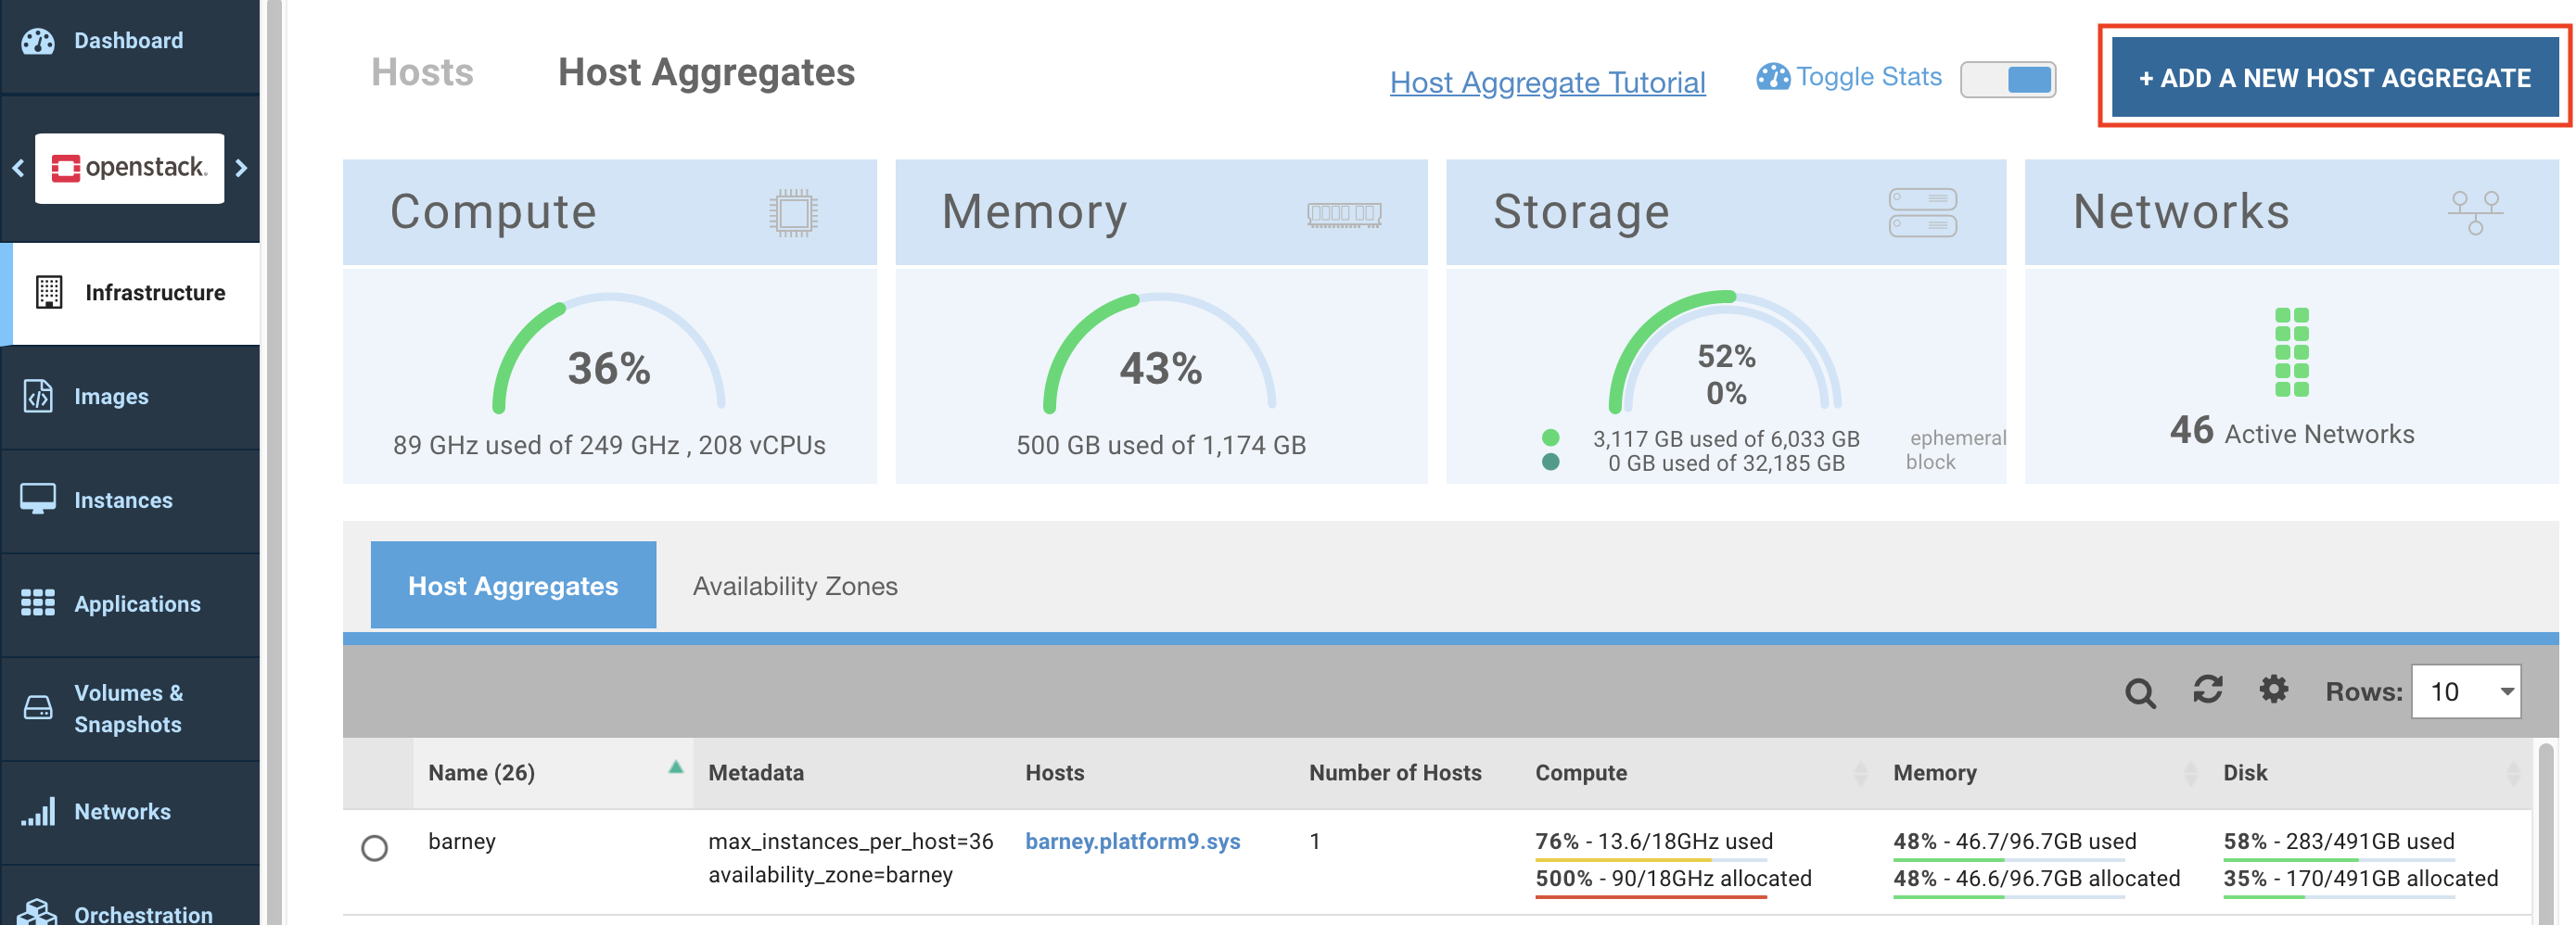The width and height of the screenshot is (2576, 925).
Task: Open Networks in the sidebar
Action: (x=122, y=812)
